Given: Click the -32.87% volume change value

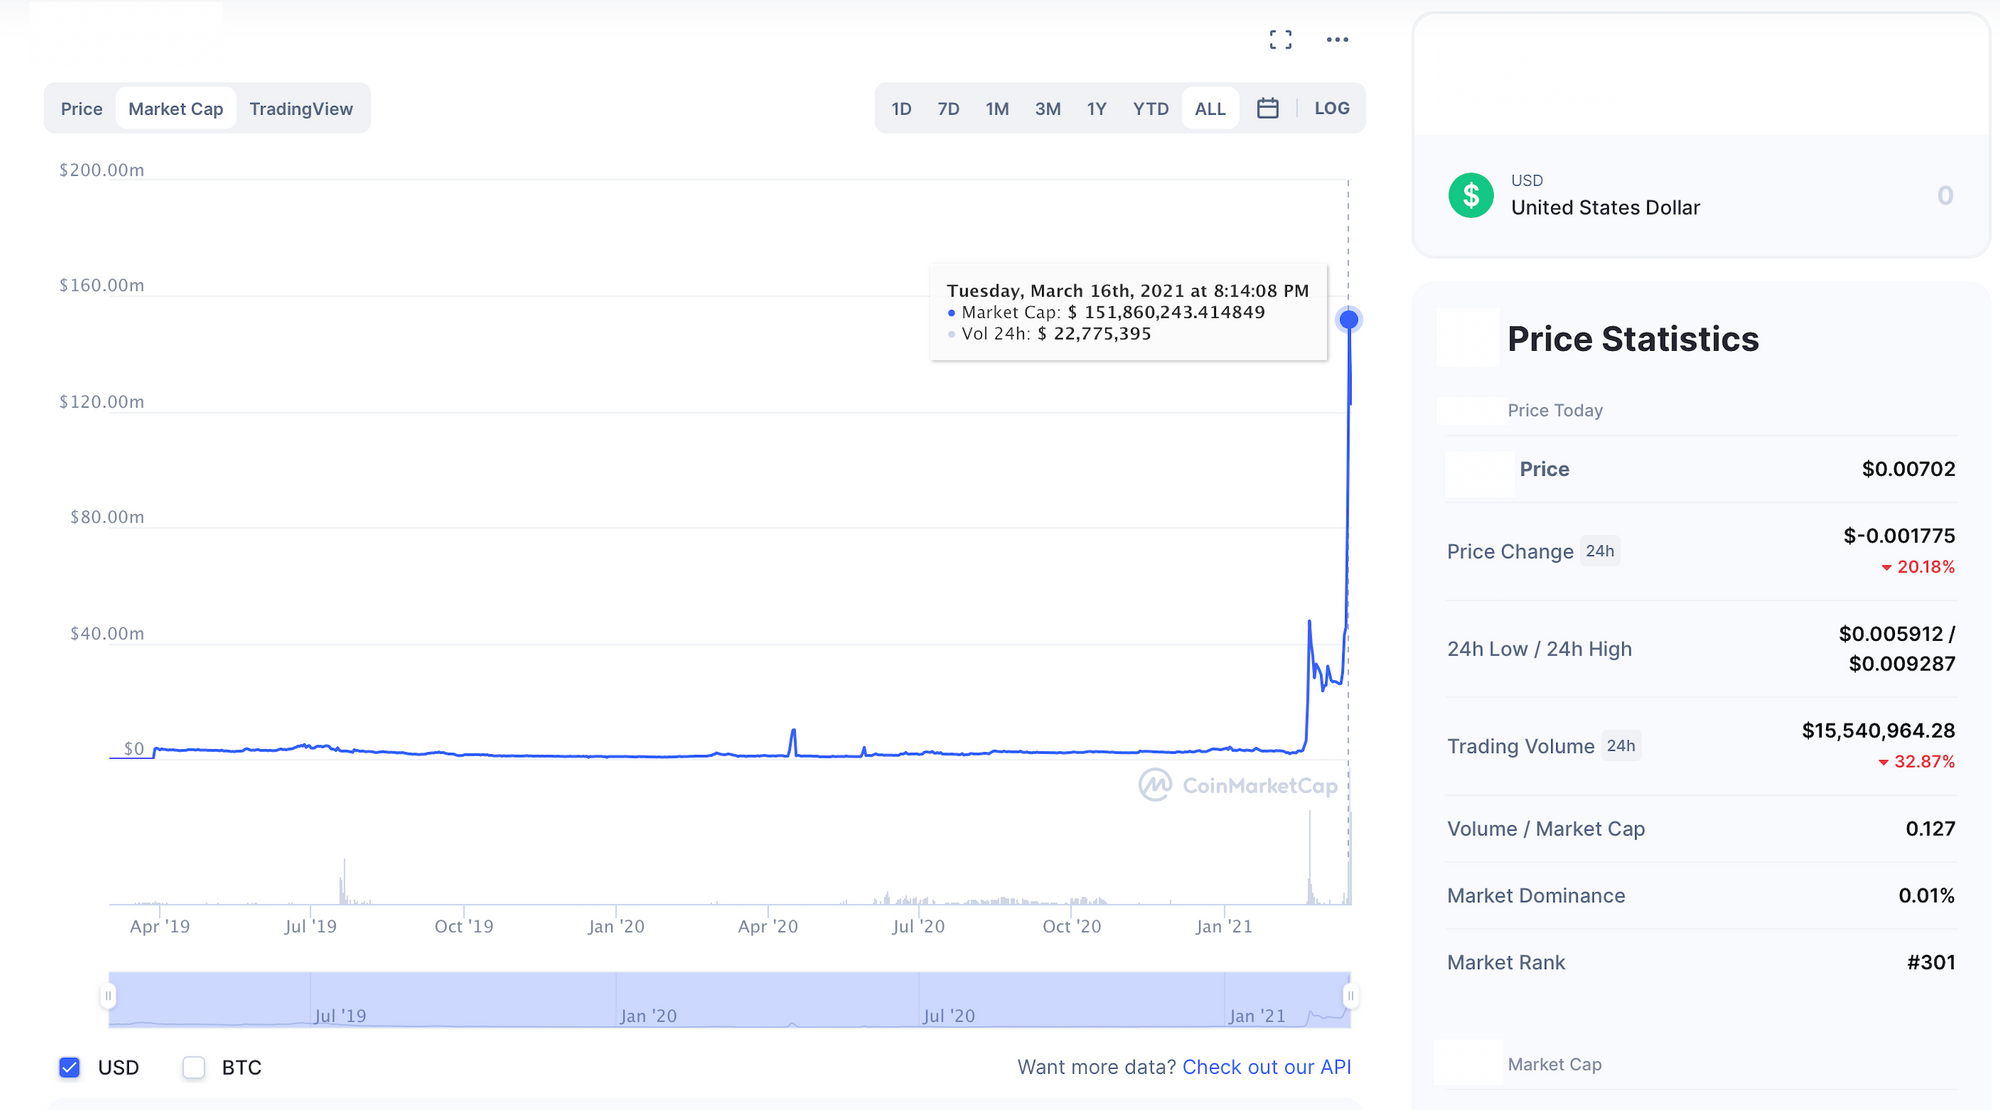Looking at the screenshot, I should pos(1915,762).
